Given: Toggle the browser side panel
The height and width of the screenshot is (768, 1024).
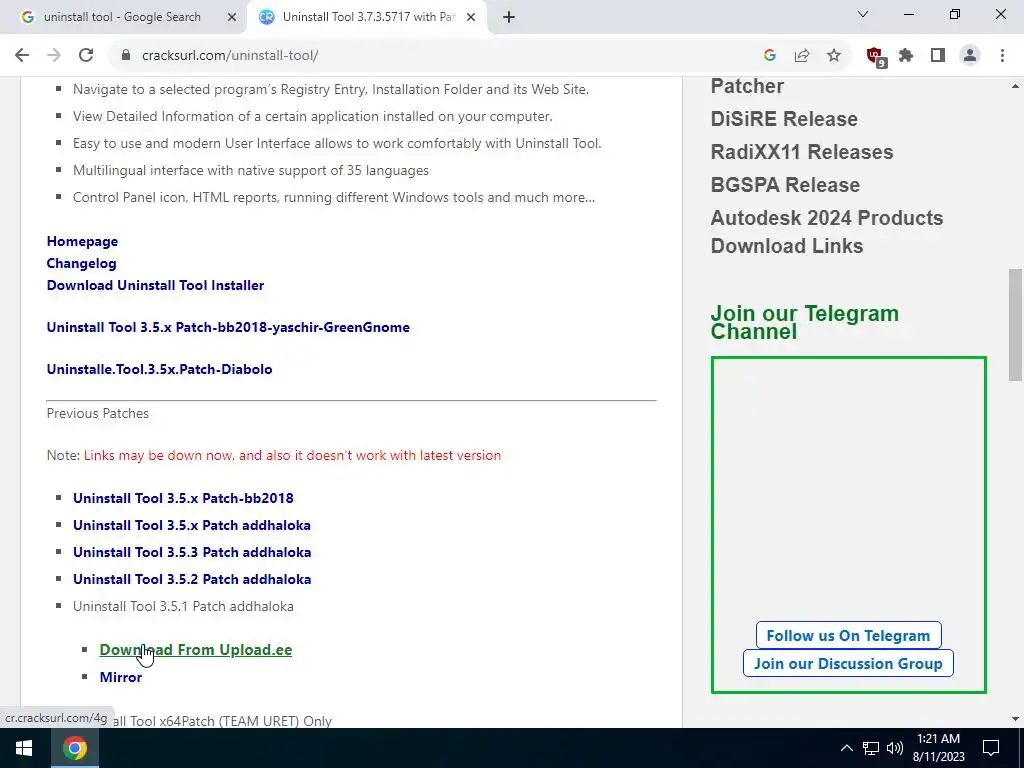Looking at the screenshot, I should click(x=938, y=56).
